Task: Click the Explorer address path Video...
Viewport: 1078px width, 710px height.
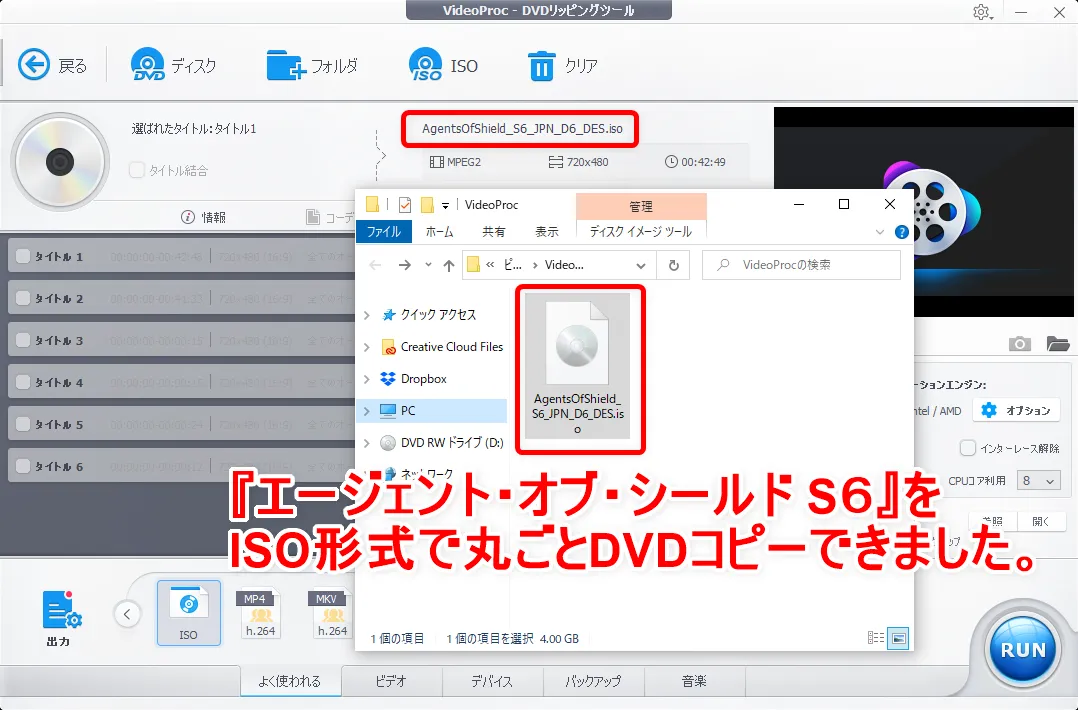Action: [564, 265]
